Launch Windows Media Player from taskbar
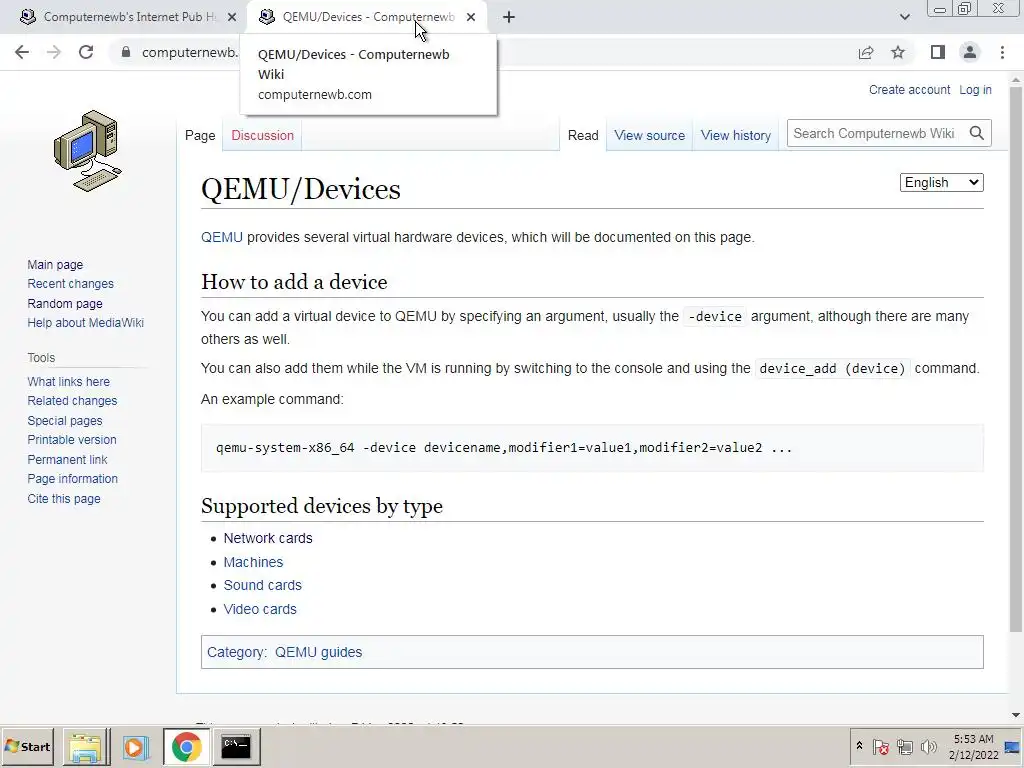The image size is (1024, 768). (136, 746)
